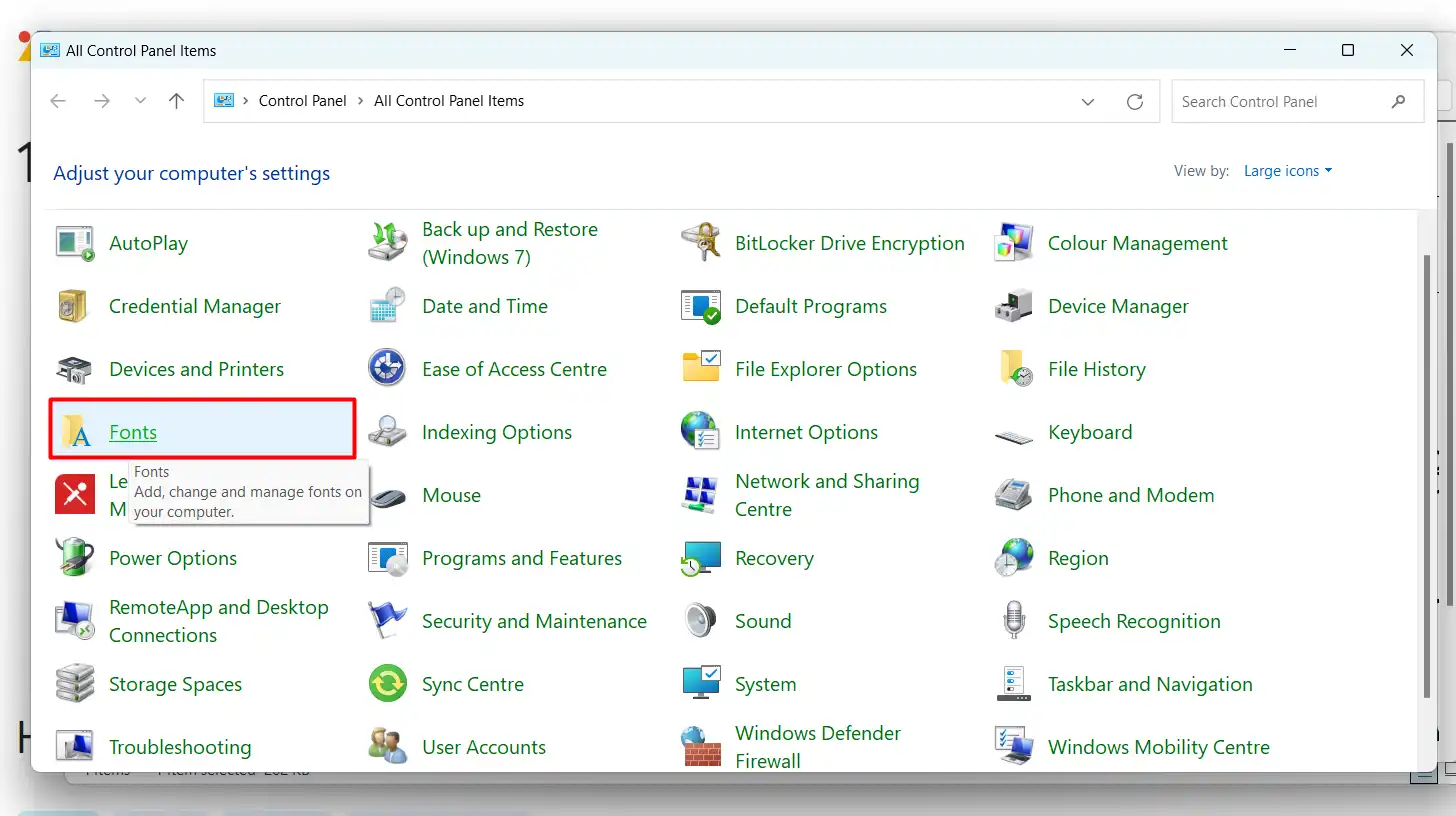The width and height of the screenshot is (1456, 816).
Task: Open the User Accounts link
Action: point(484,747)
